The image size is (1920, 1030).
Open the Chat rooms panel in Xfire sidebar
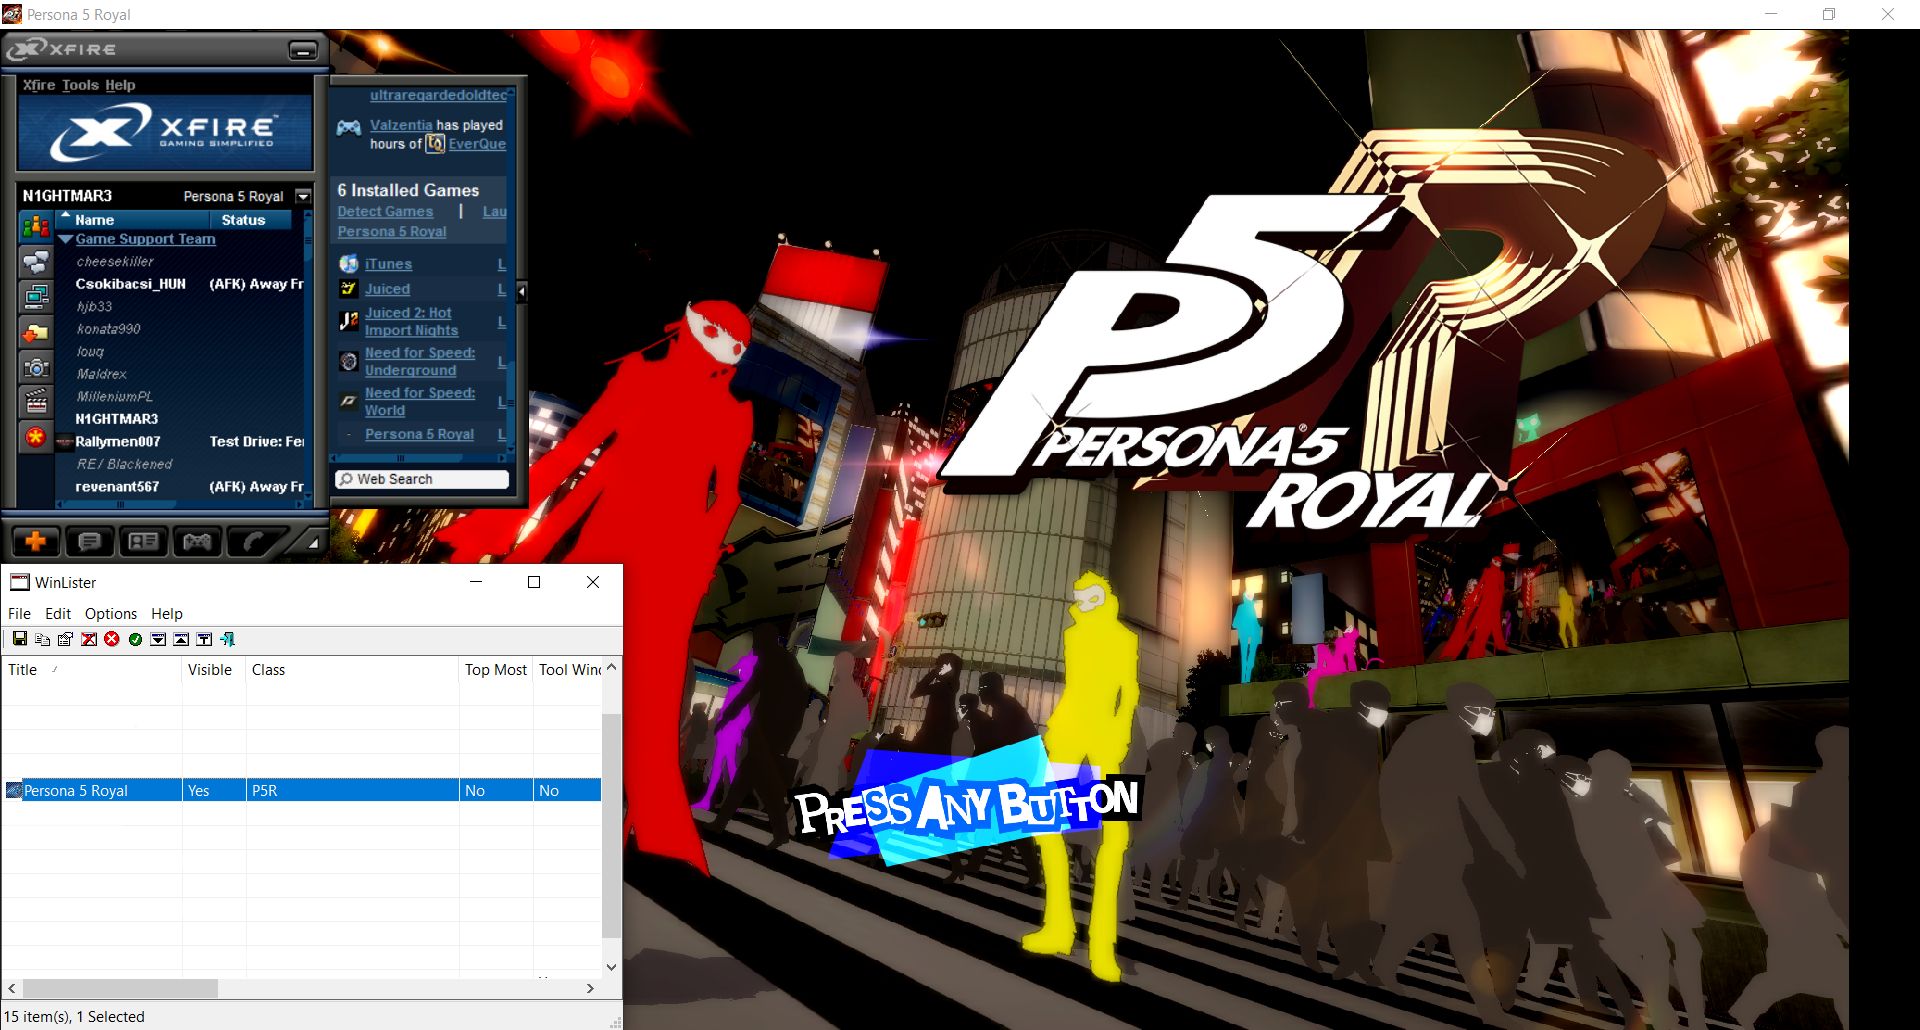pos(37,263)
